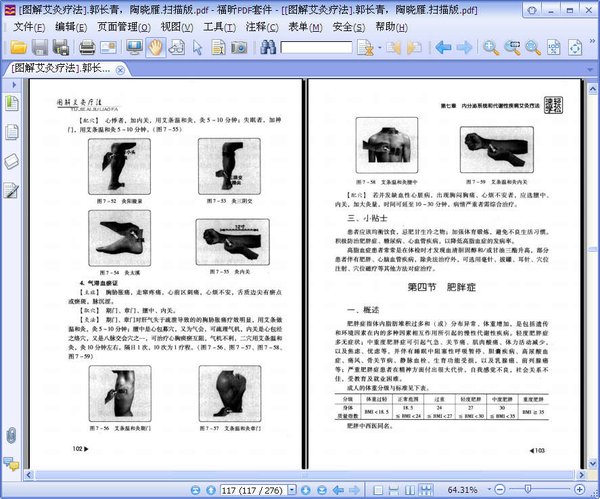This screenshot has width=600, height=499.
Task: Select the Hand tool
Action: [155, 47]
